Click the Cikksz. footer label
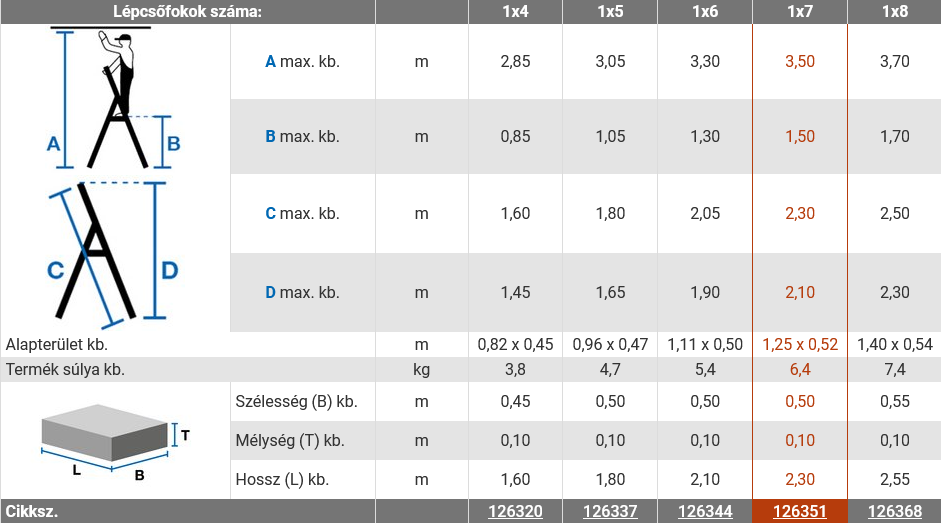941x523 pixels. [x=32, y=512]
